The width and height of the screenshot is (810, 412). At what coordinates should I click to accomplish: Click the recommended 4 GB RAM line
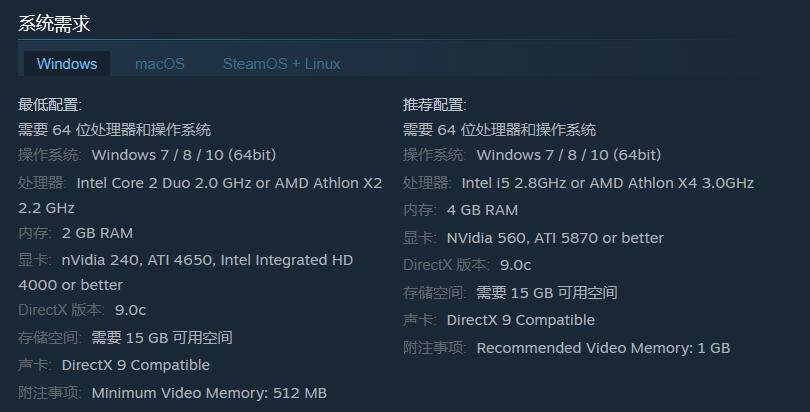click(x=461, y=210)
